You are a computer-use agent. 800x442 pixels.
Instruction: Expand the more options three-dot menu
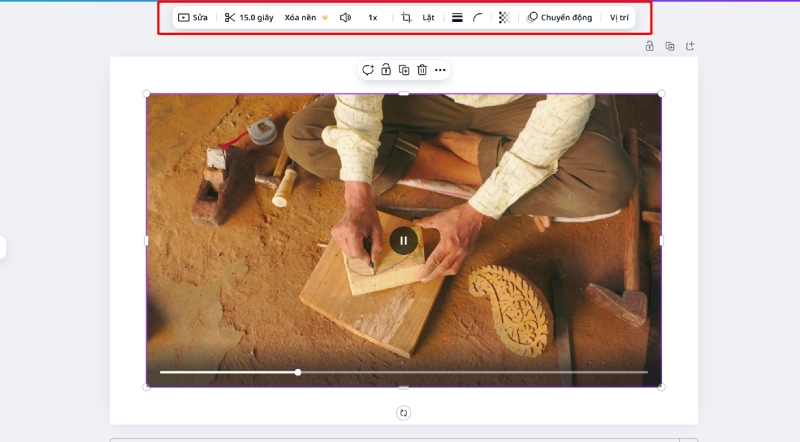coord(440,70)
